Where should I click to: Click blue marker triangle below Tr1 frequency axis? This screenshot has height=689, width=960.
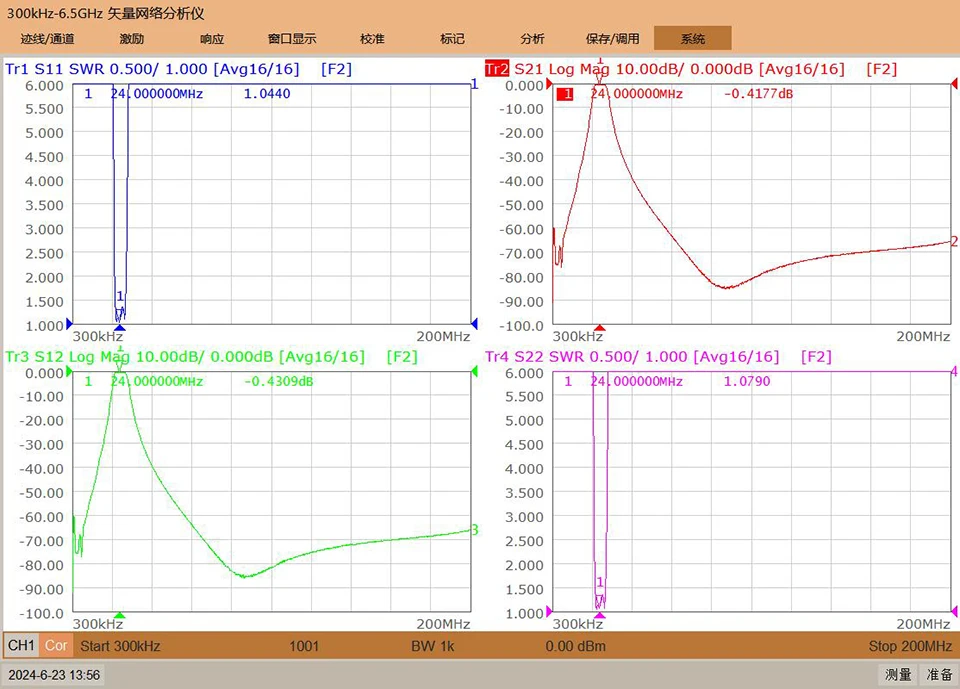pyautogui.click(x=120, y=328)
